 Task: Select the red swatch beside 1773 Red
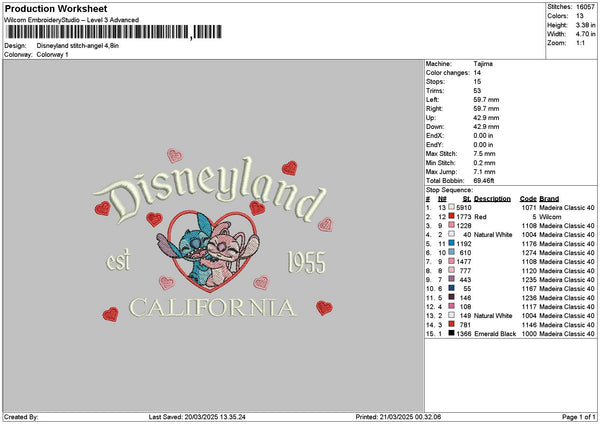click(452, 216)
